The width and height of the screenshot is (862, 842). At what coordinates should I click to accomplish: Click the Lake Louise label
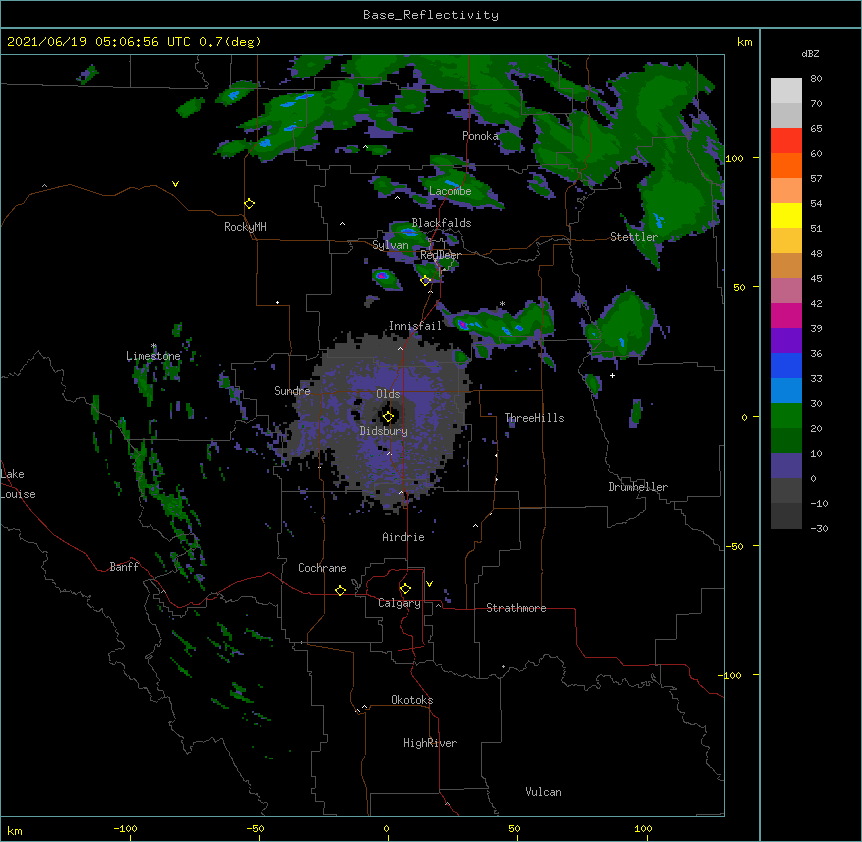[x=18, y=484]
